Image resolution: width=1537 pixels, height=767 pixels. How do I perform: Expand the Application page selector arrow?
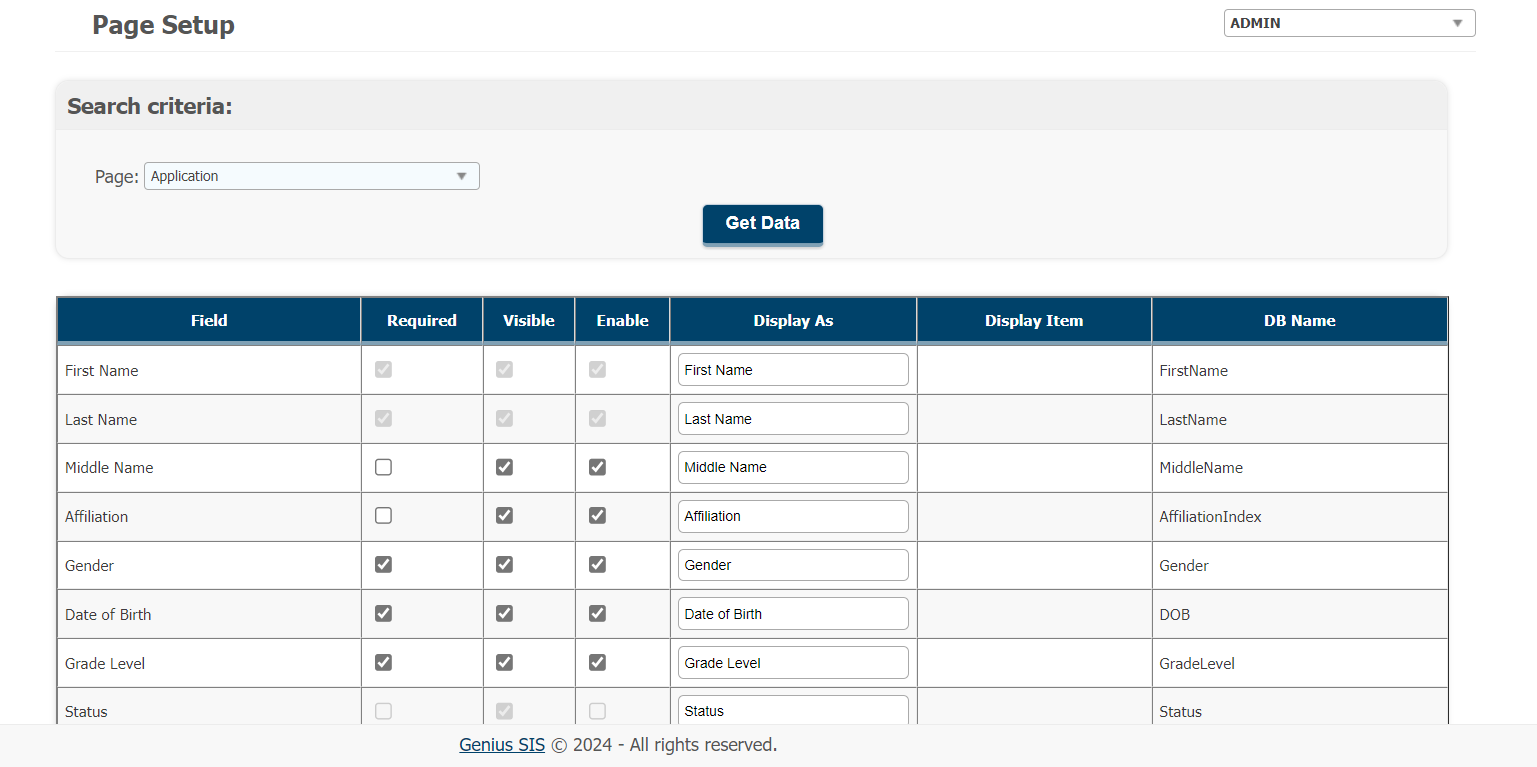click(462, 175)
